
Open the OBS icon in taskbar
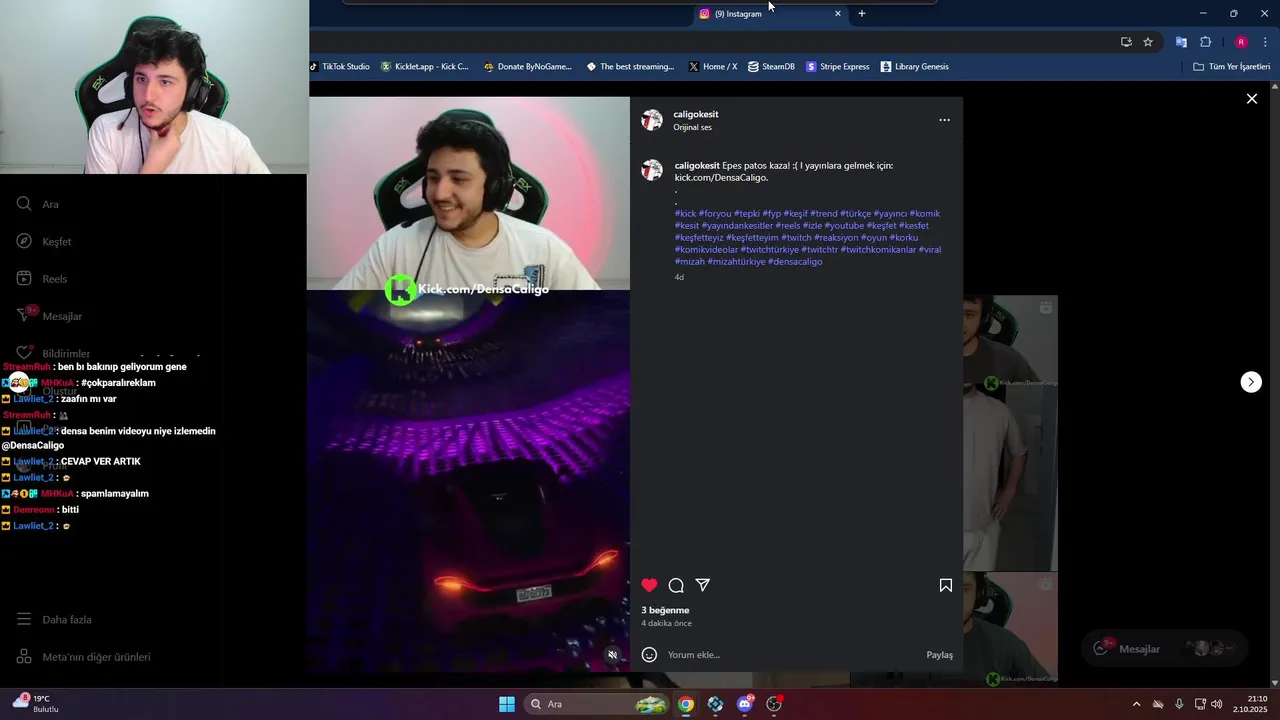[774, 704]
